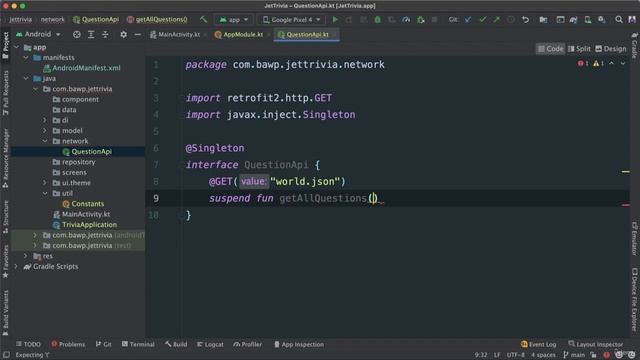Switch editor to Code view
Screen dimensions: 640x360
[x=550, y=49]
